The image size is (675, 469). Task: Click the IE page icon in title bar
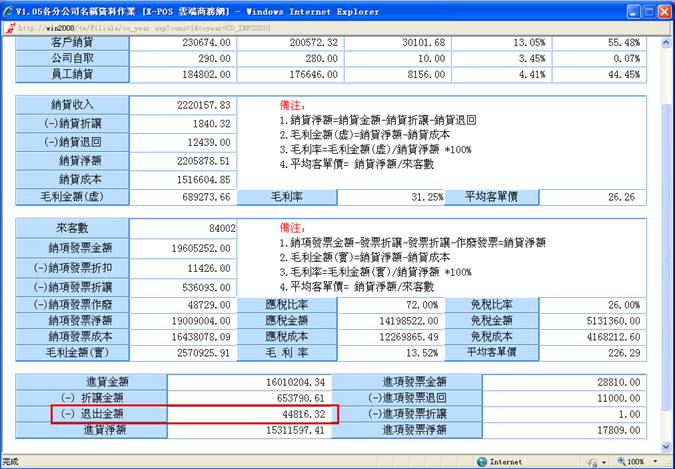coord(9,7)
